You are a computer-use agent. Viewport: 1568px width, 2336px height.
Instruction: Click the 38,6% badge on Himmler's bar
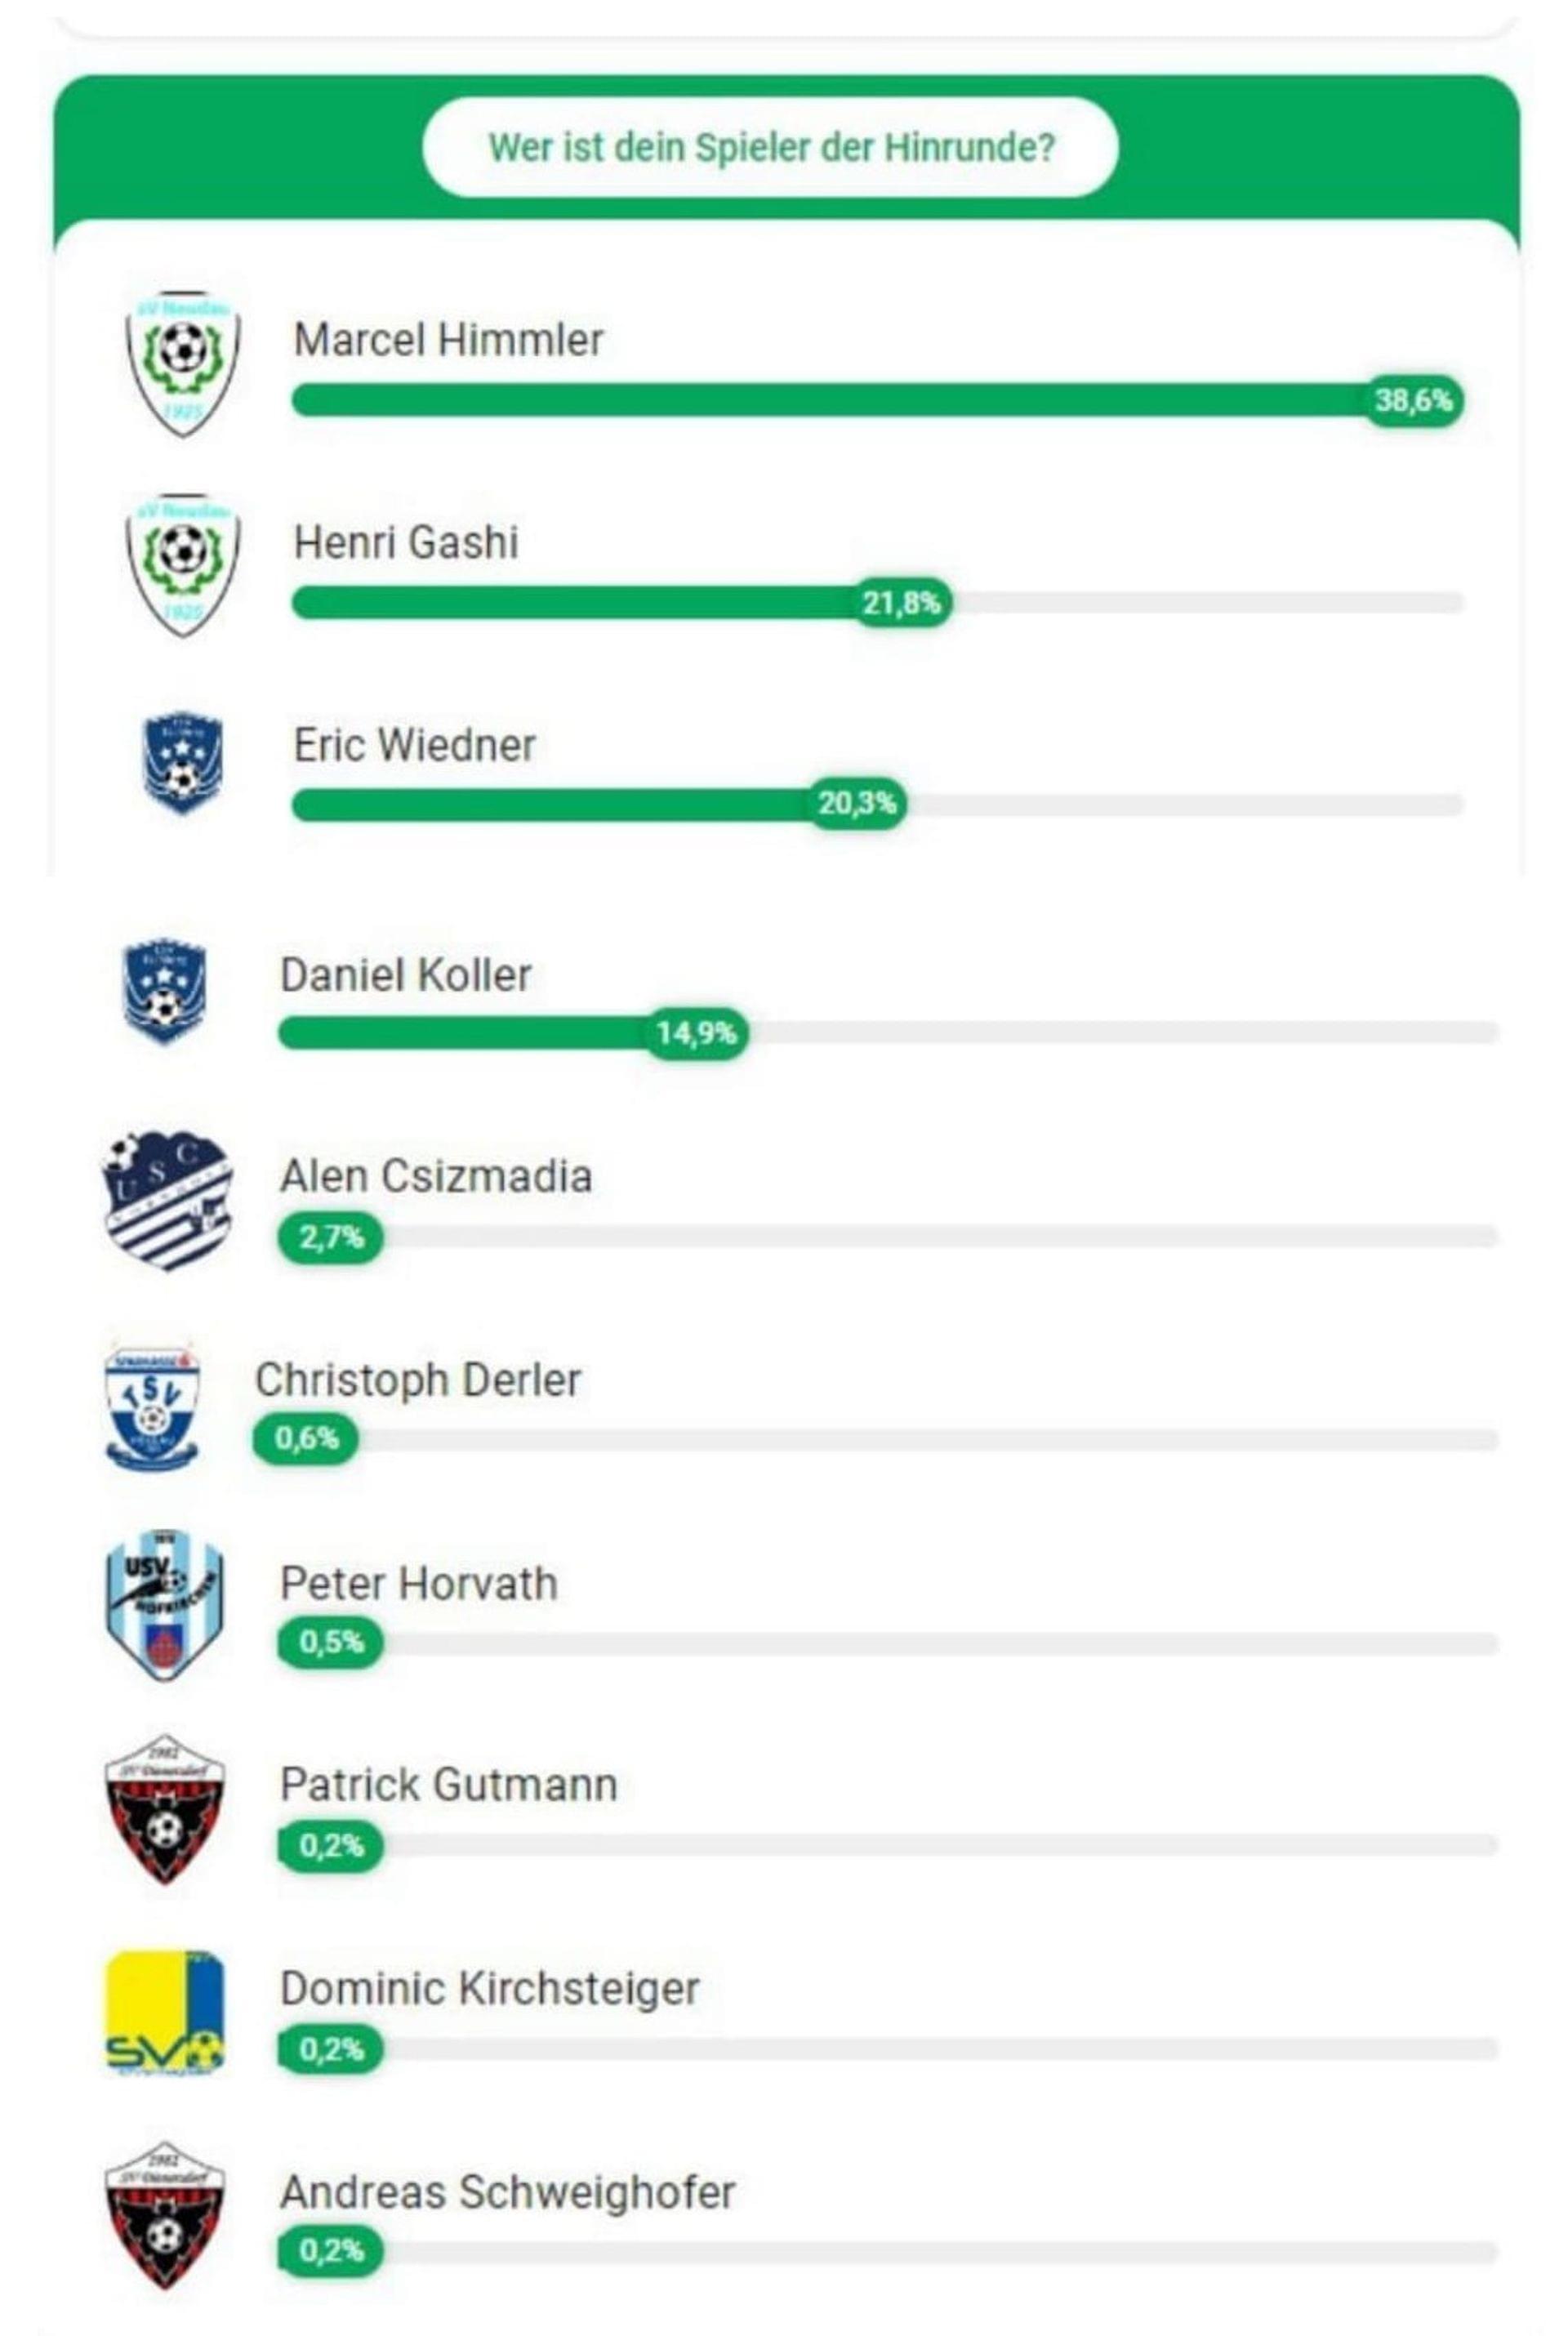click(1412, 401)
